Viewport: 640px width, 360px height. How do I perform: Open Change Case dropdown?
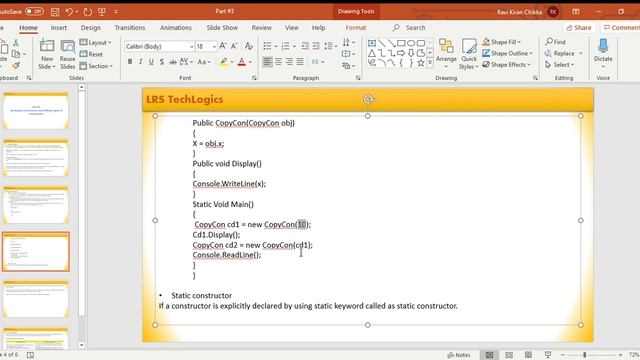(x=204, y=62)
